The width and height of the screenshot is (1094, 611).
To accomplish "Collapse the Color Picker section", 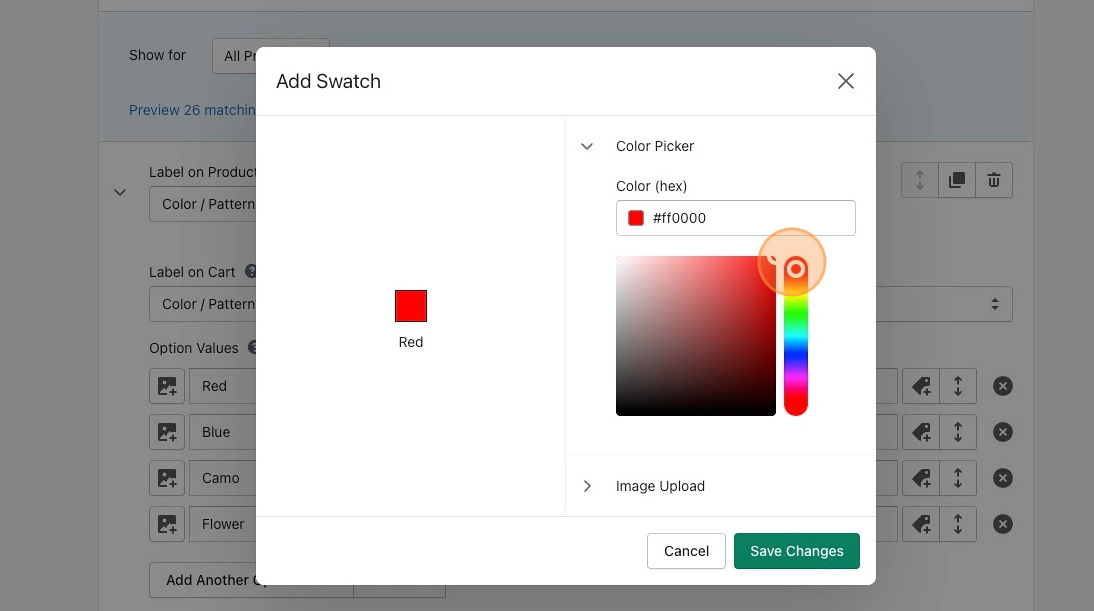I will 588,146.
